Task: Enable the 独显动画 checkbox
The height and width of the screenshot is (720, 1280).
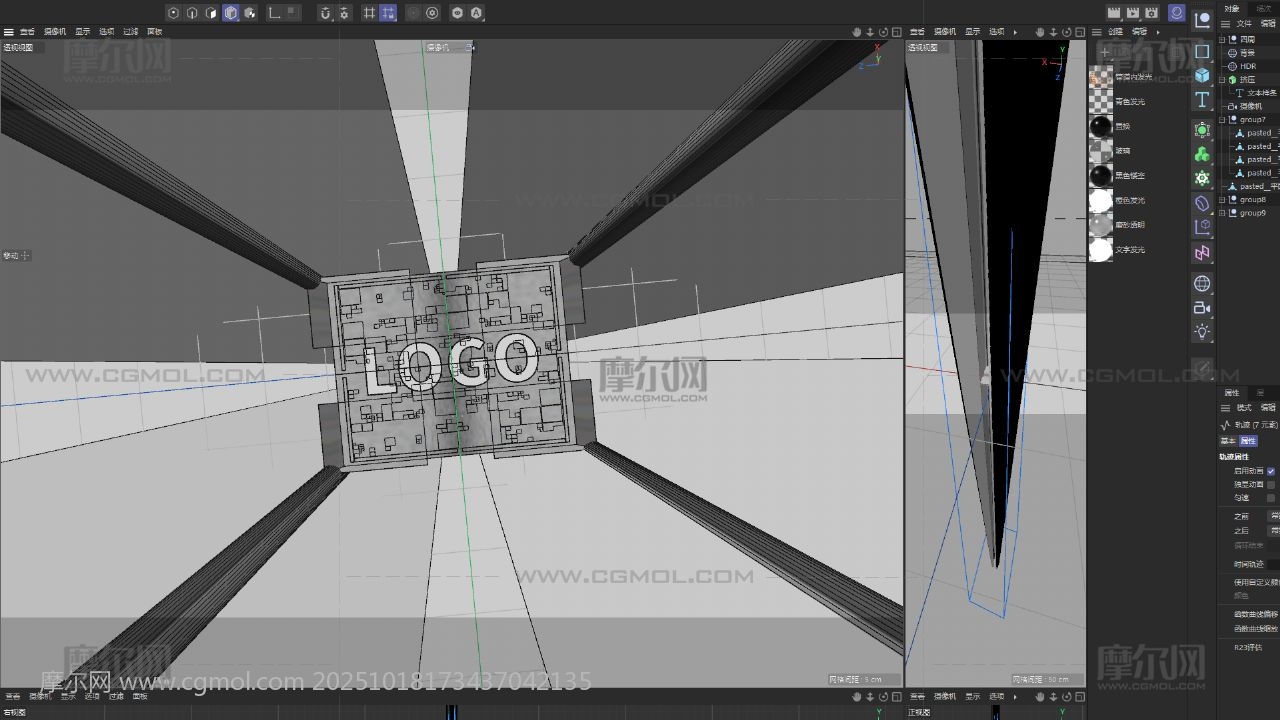Action: coord(1271,484)
